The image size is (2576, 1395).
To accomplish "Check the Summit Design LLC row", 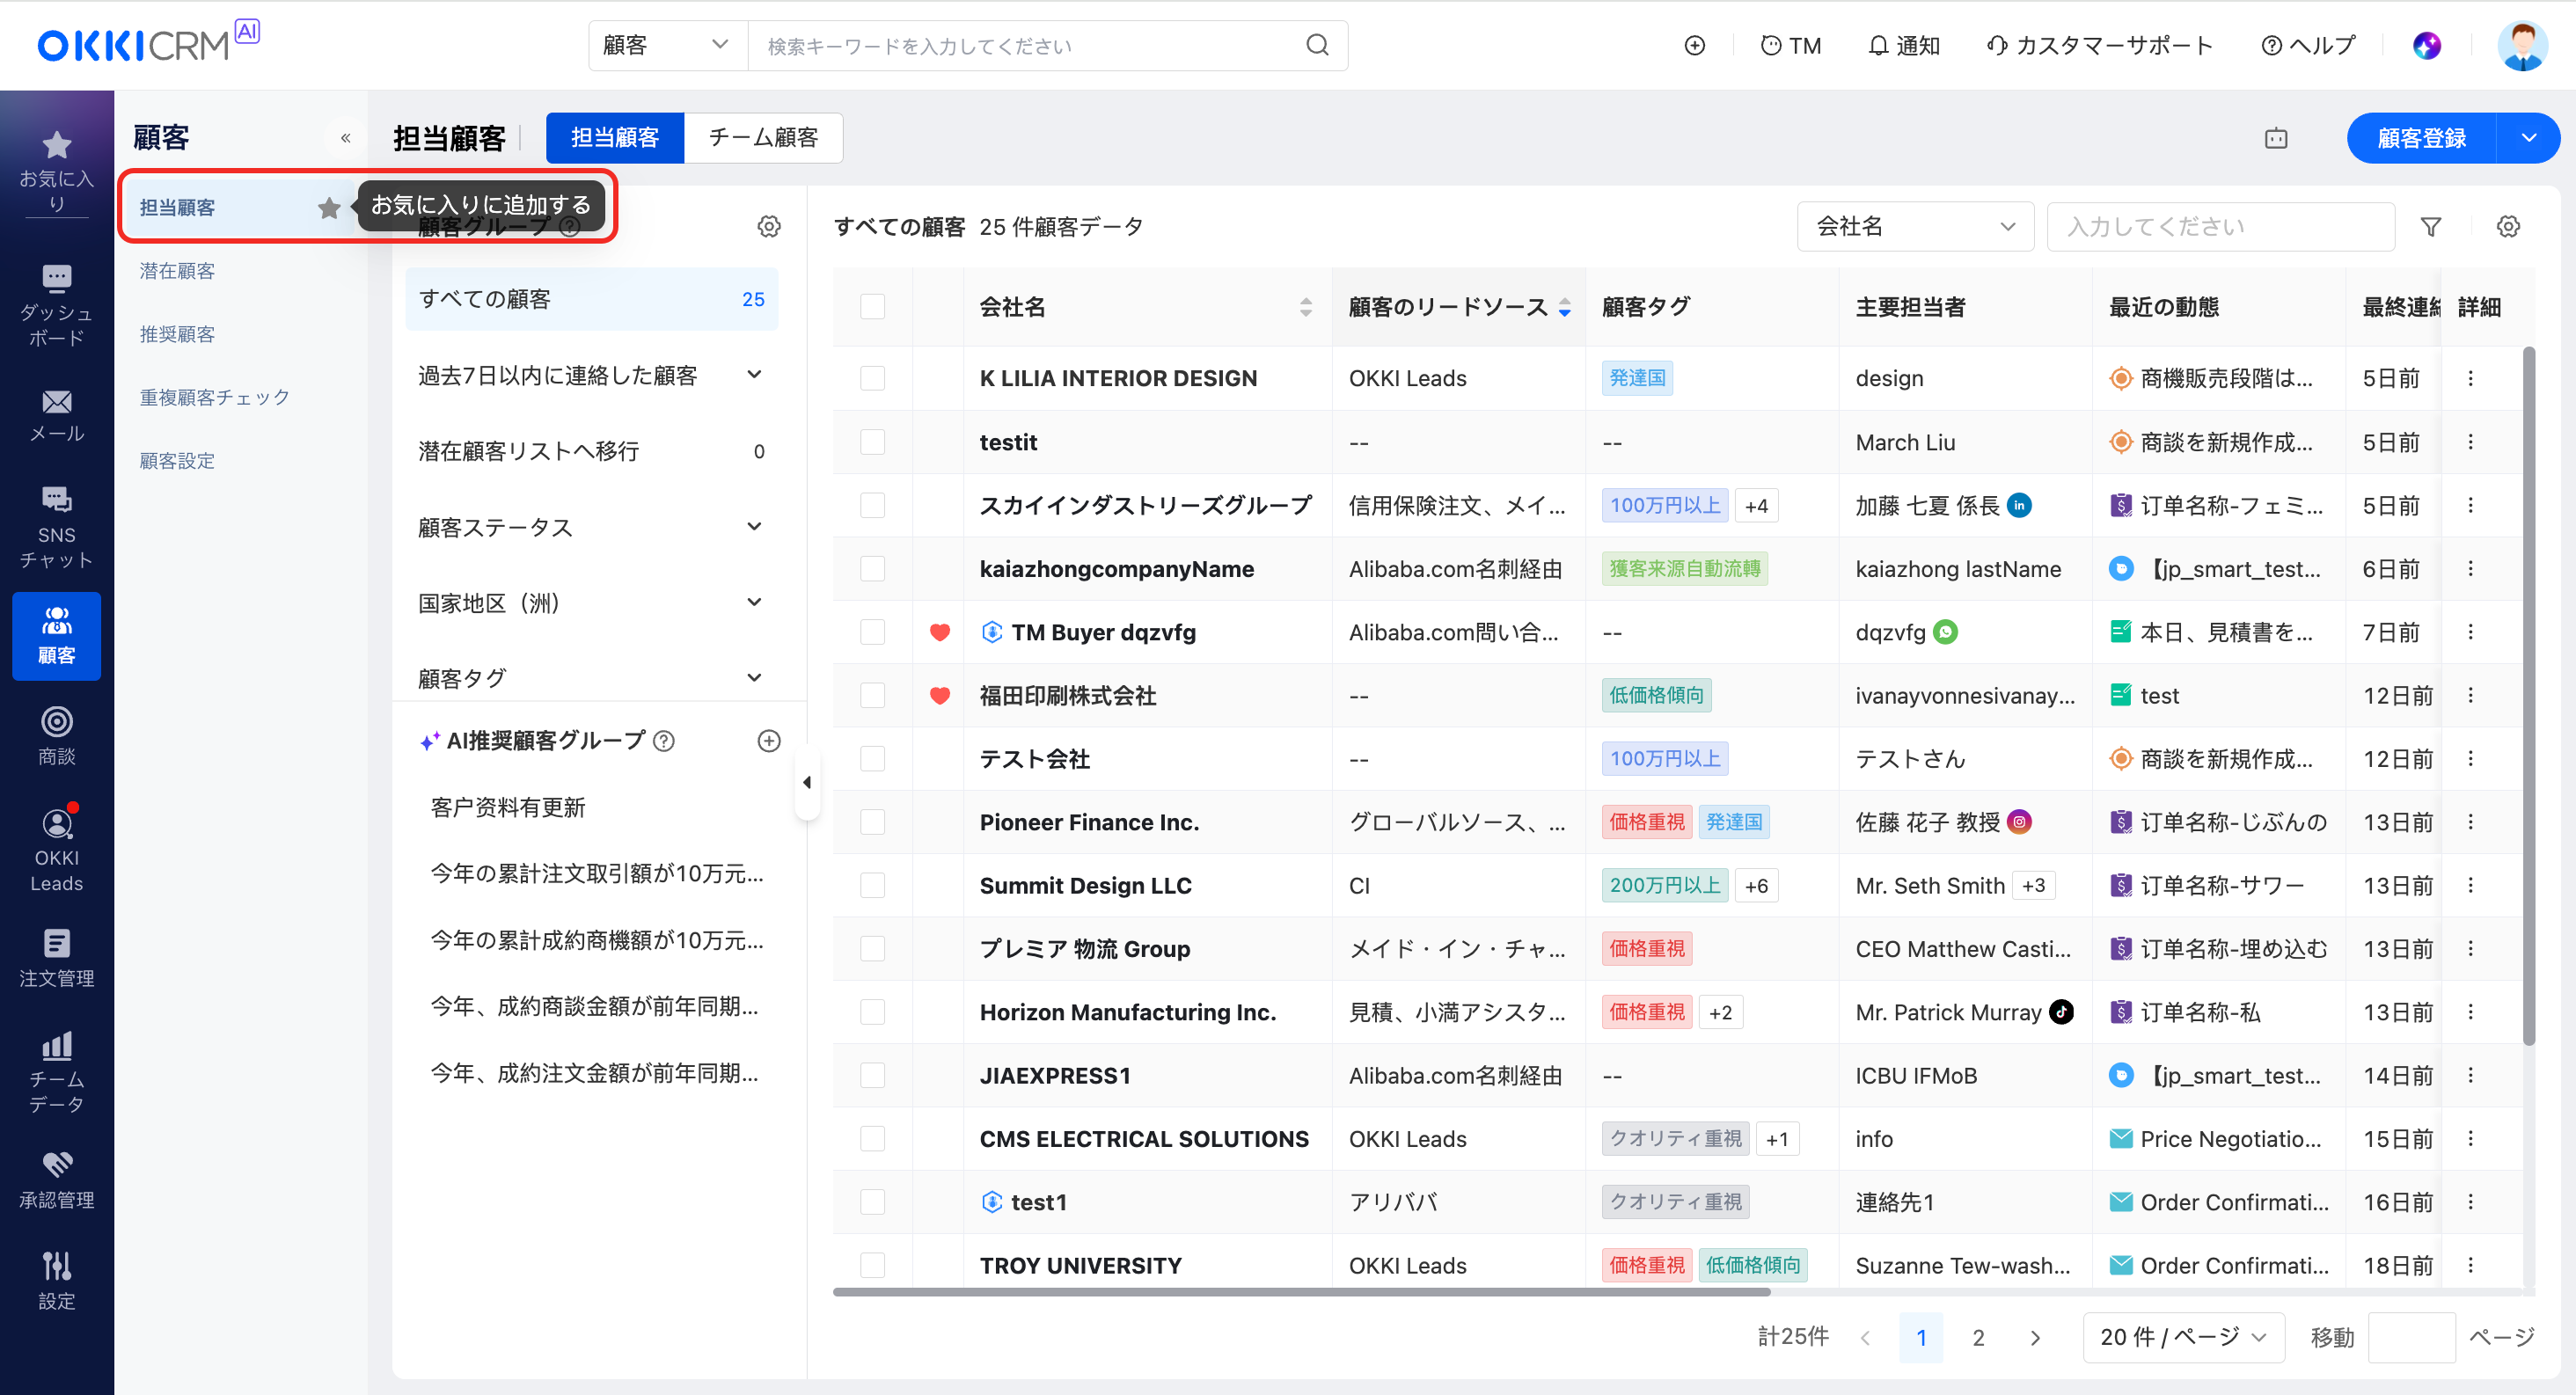I will (872, 885).
